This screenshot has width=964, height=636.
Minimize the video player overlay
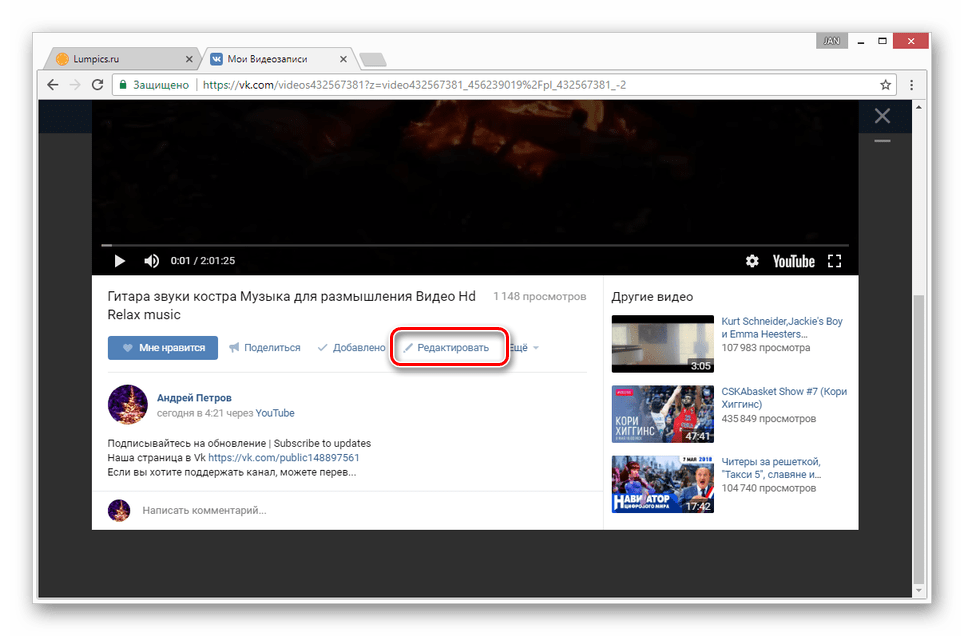click(882, 141)
